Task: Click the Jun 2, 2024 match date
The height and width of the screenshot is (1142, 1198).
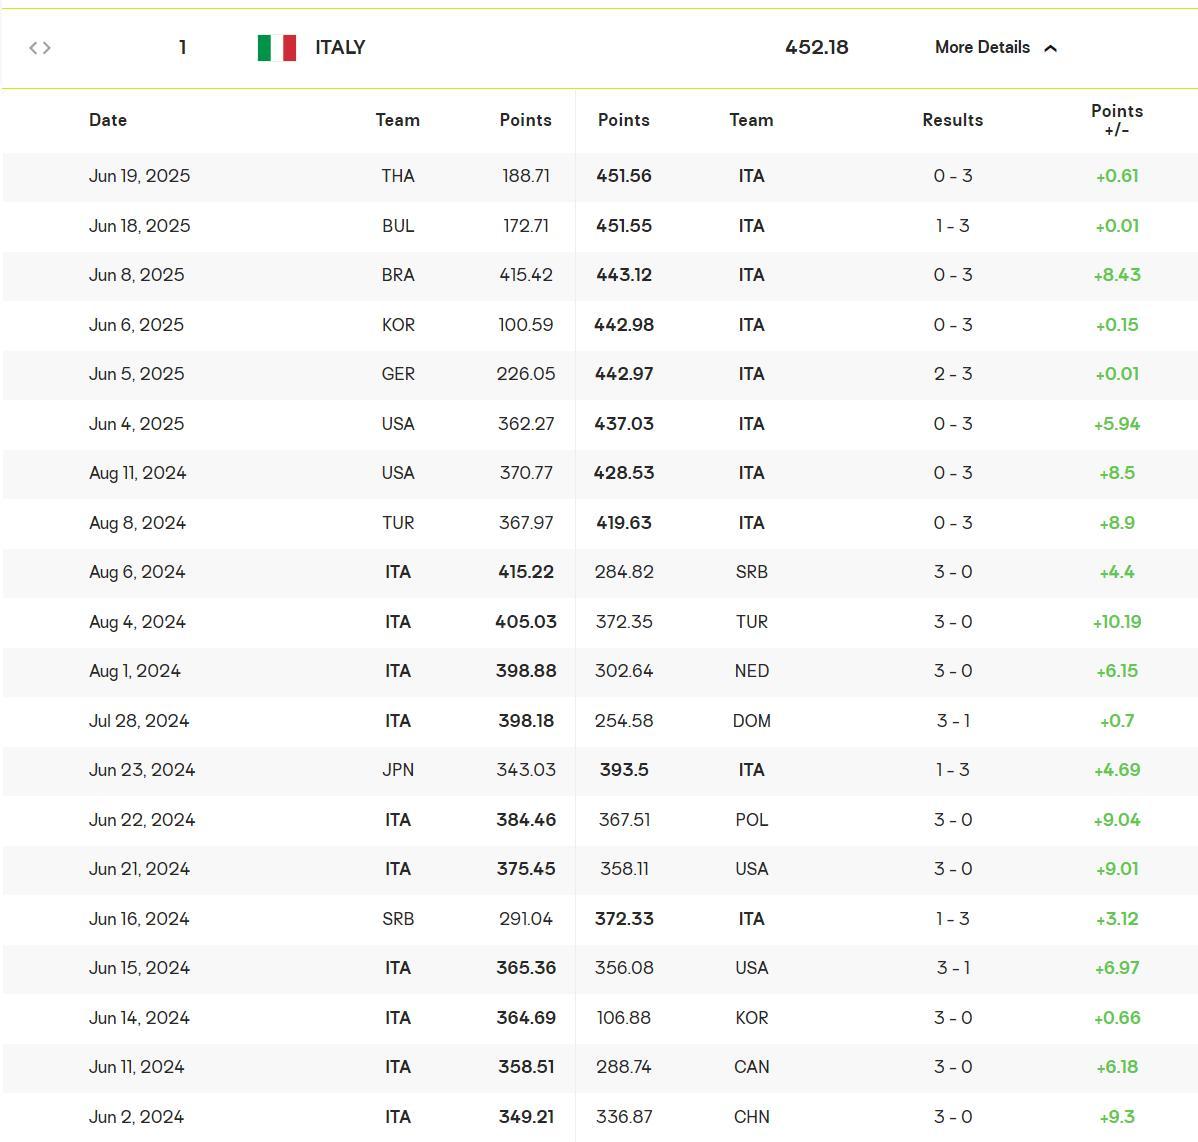Action: [136, 1117]
